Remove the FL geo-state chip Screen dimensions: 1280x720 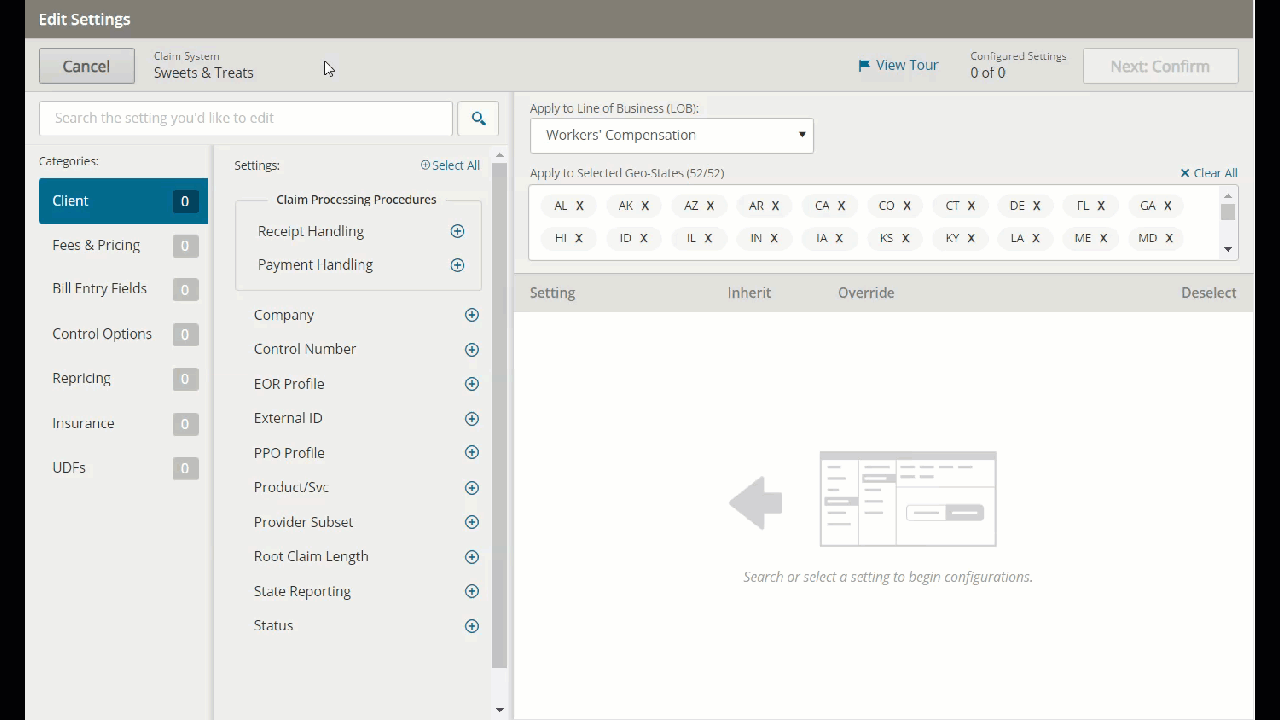pos(1101,206)
